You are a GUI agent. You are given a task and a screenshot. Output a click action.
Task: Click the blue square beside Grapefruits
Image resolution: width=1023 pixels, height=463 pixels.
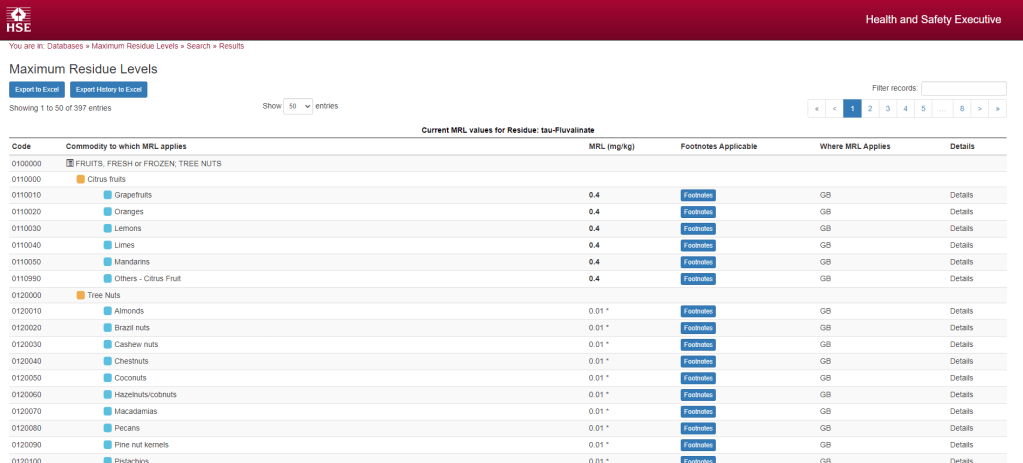[108, 195]
